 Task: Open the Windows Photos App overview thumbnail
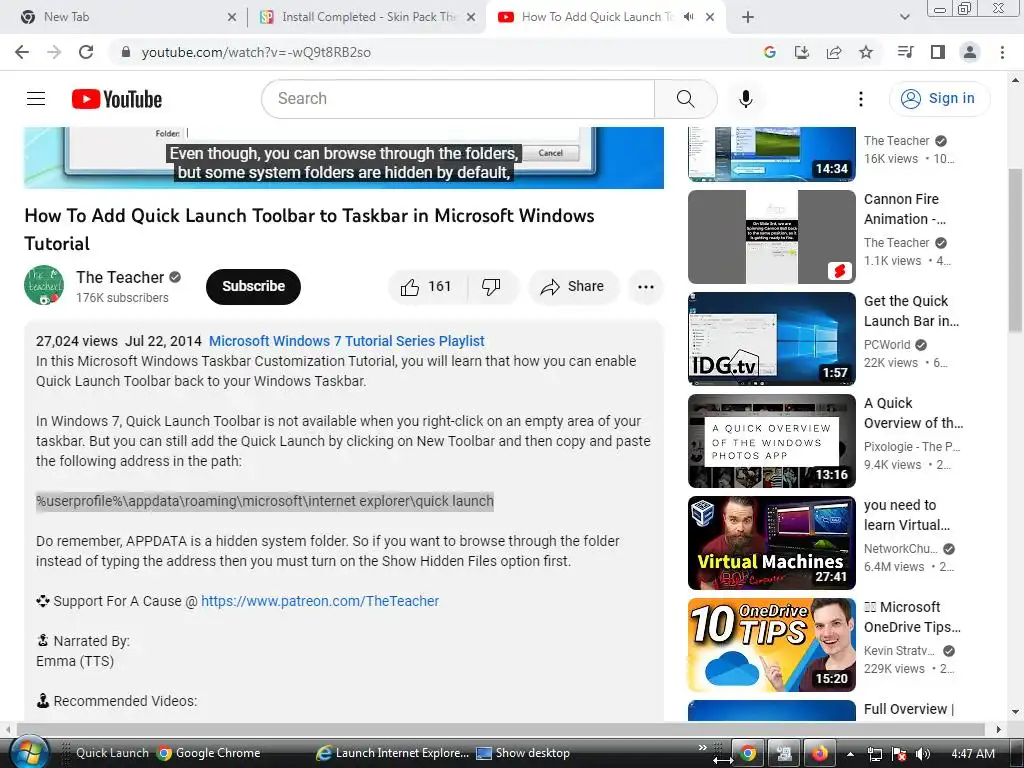point(771,441)
